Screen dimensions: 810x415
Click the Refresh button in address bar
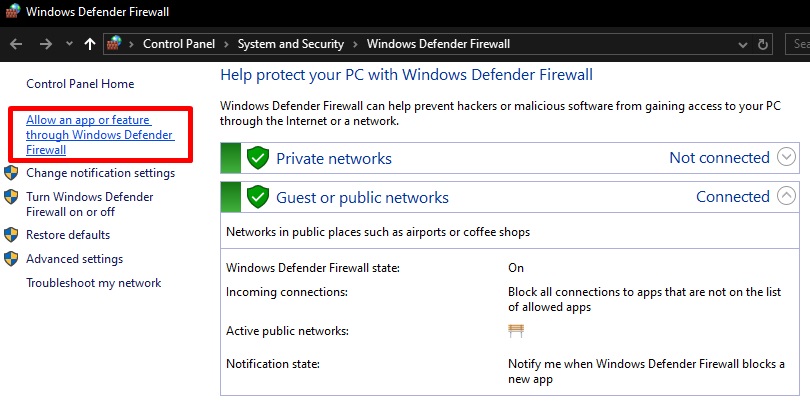pyautogui.click(x=765, y=44)
